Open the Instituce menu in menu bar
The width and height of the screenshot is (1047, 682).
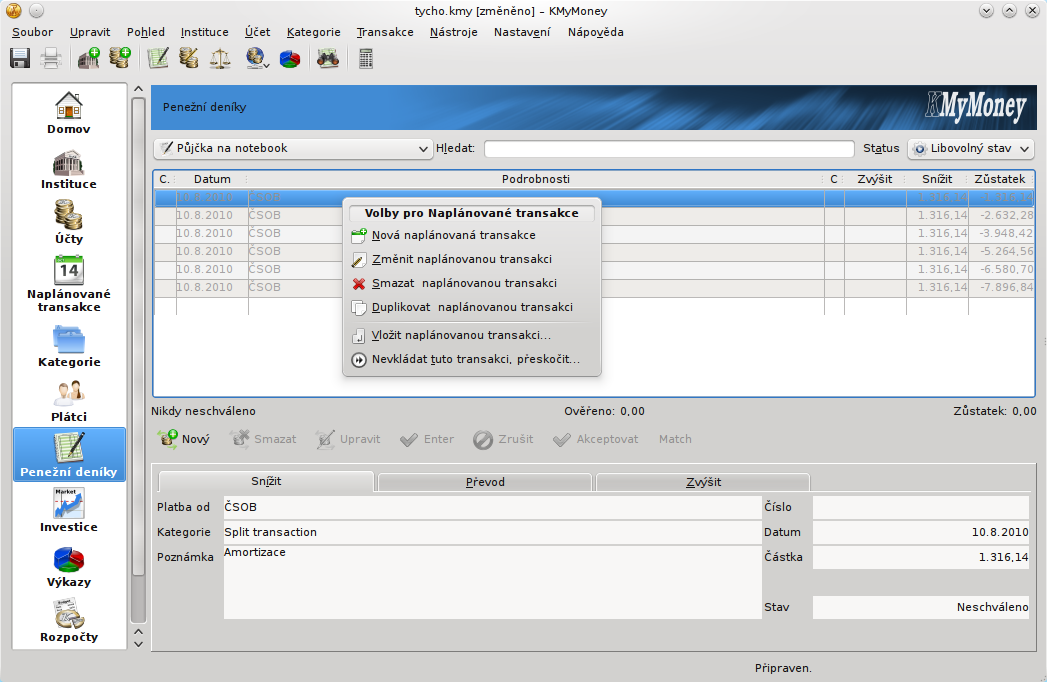coord(204,32)
